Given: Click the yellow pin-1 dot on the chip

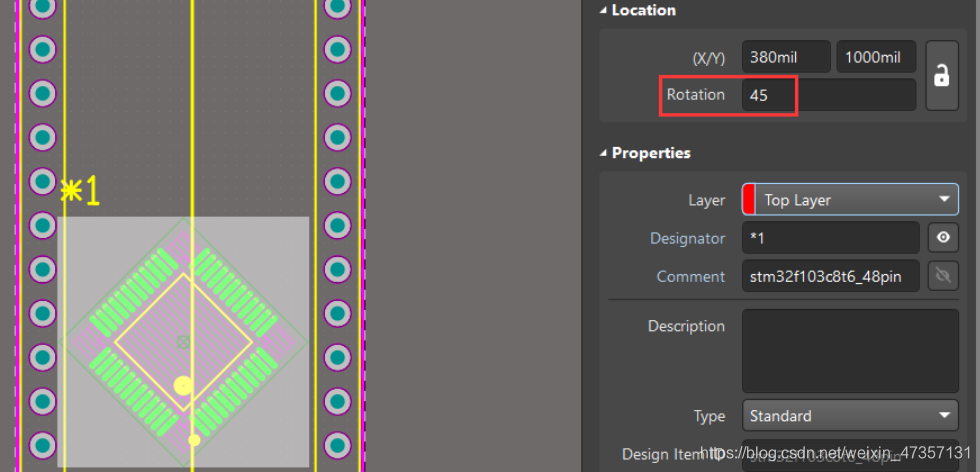Looking at the screenshot, I should [182, 386].
